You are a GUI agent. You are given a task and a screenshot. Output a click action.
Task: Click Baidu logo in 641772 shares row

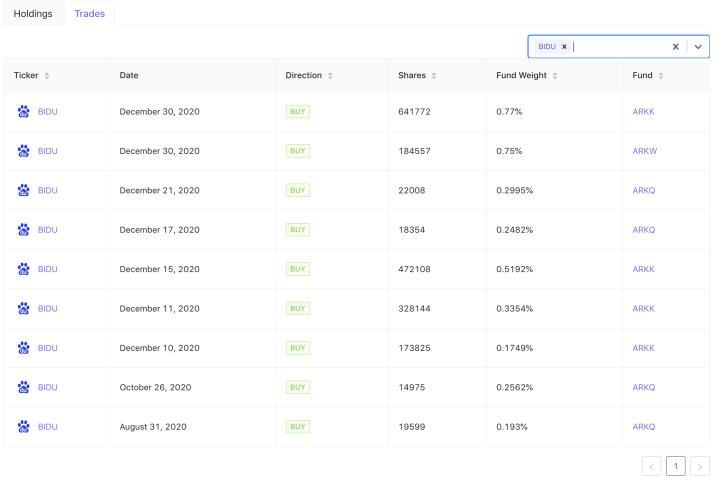23,112
